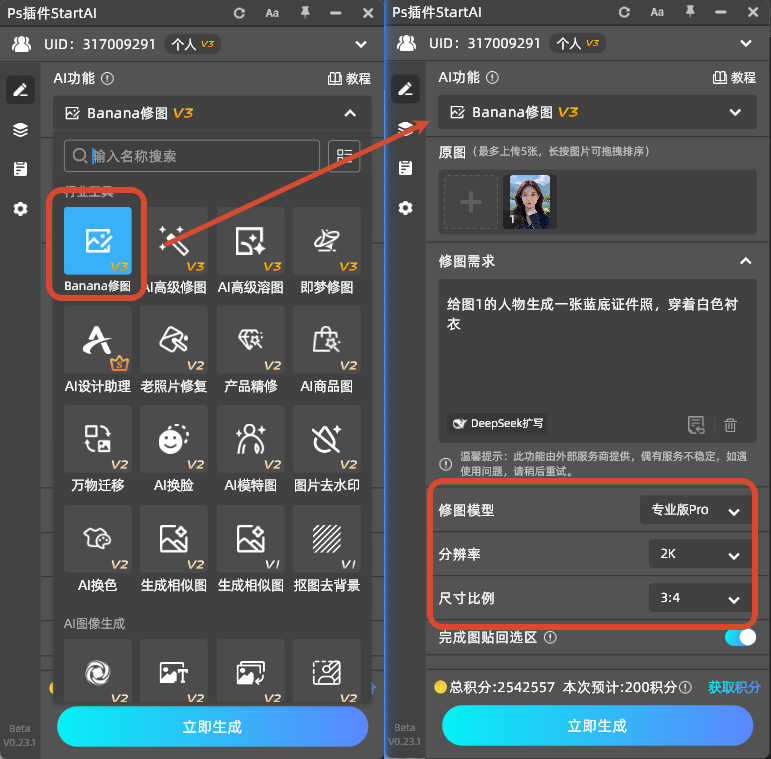Open the AI高级修图 magic wand tool
771x759 pixels.
pyautogui.click(x=174, y=241)
